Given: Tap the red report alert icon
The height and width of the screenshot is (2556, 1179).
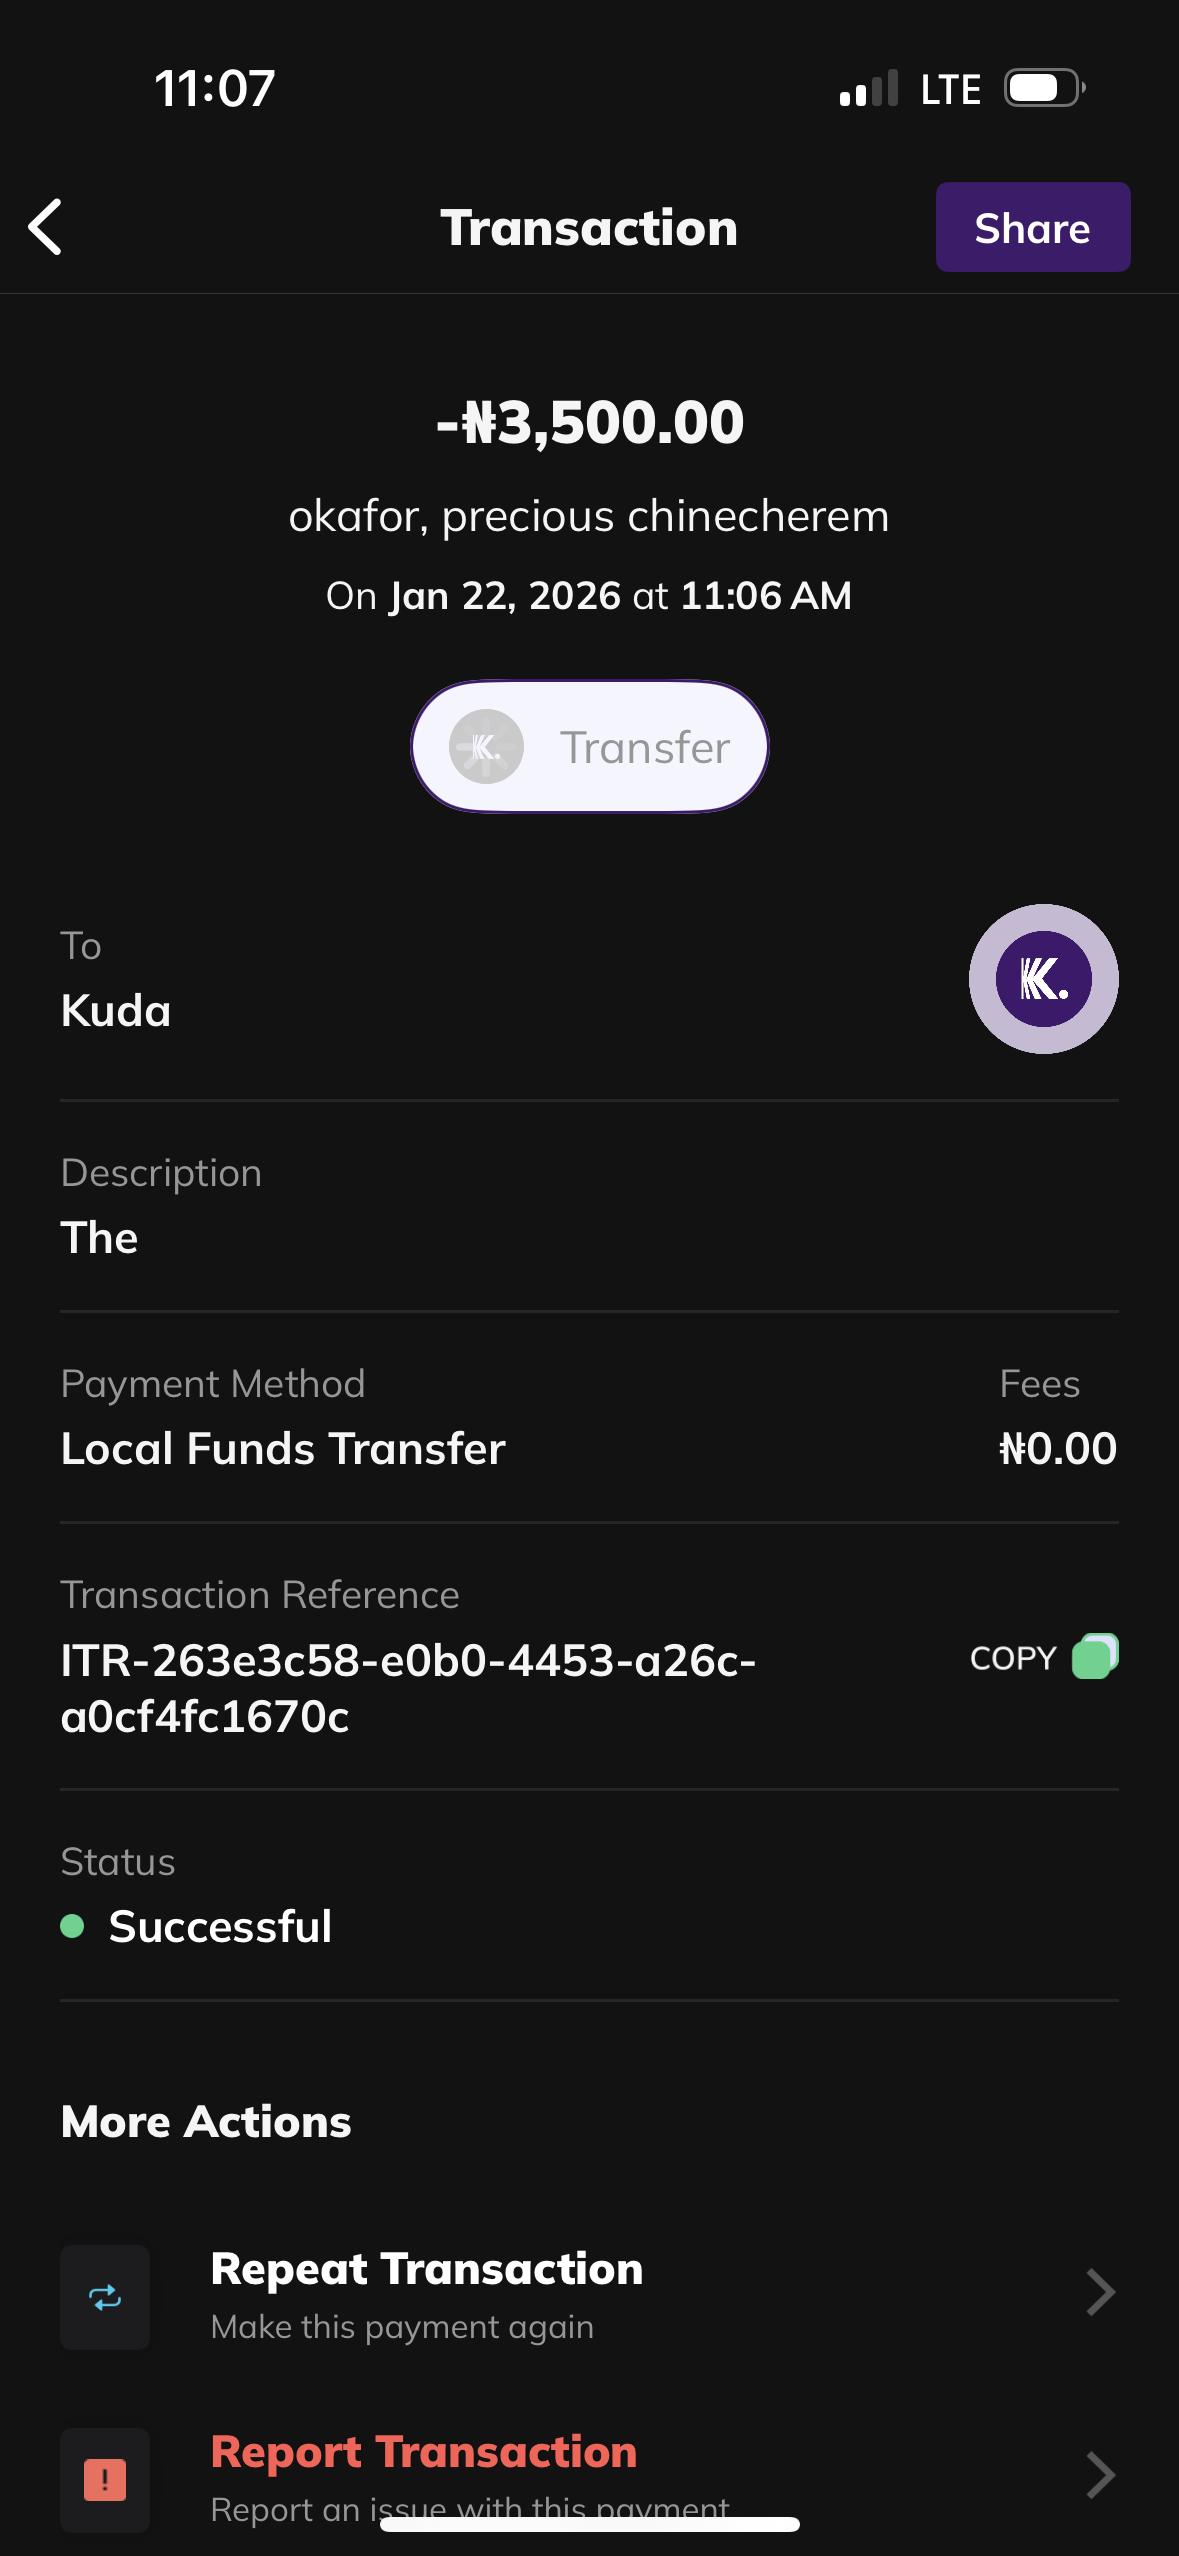Looking at the screenshot, I should coord(105,2479).
